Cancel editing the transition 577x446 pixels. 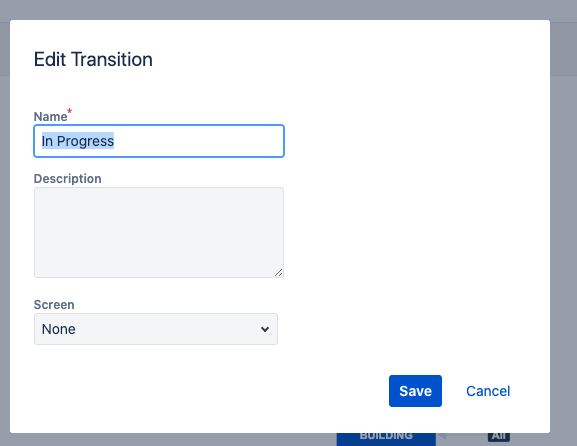point(488,391)
